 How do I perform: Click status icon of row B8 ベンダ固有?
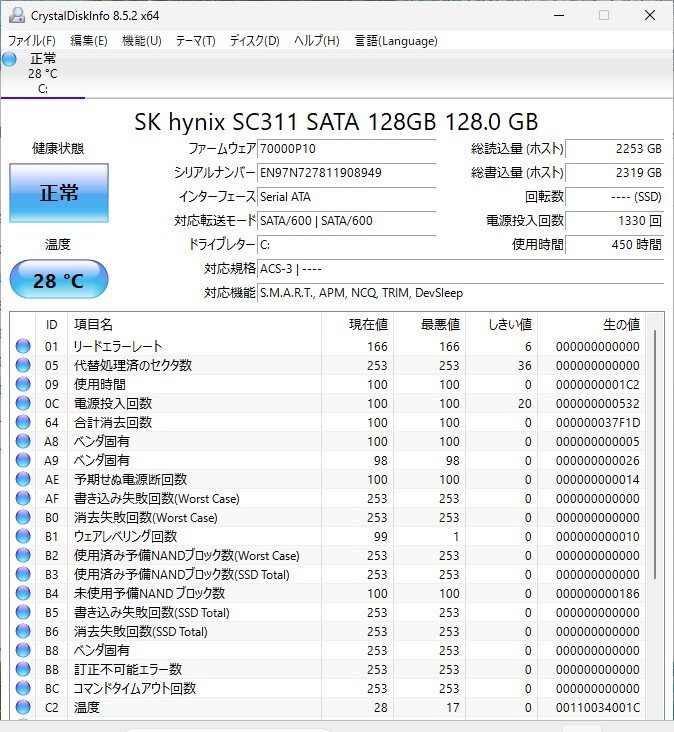point(23,650)
